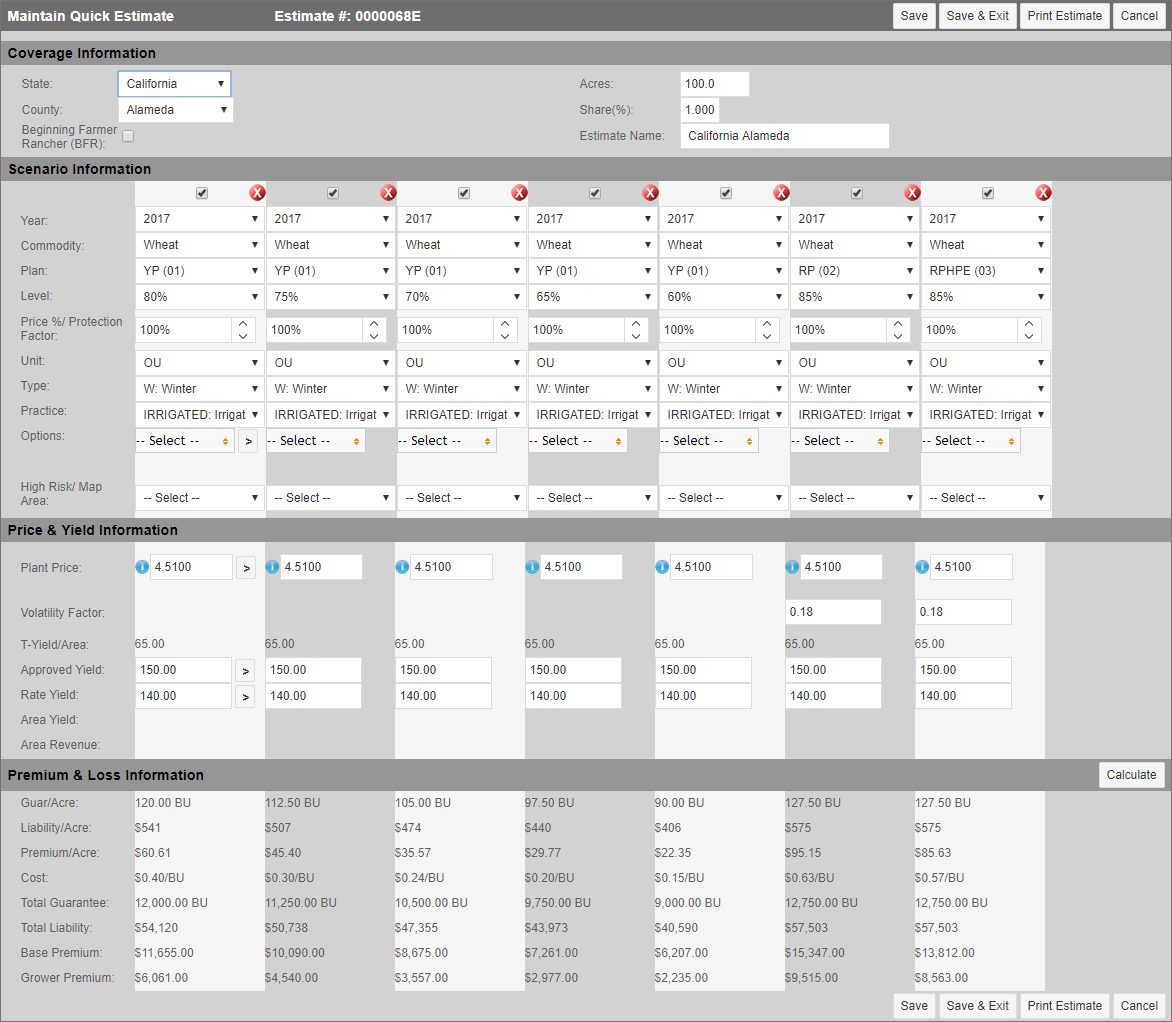Uncheck the RP (02) scenario checkbox
This screenshot has width=1172, height=1022.
(x=857, y=193)
